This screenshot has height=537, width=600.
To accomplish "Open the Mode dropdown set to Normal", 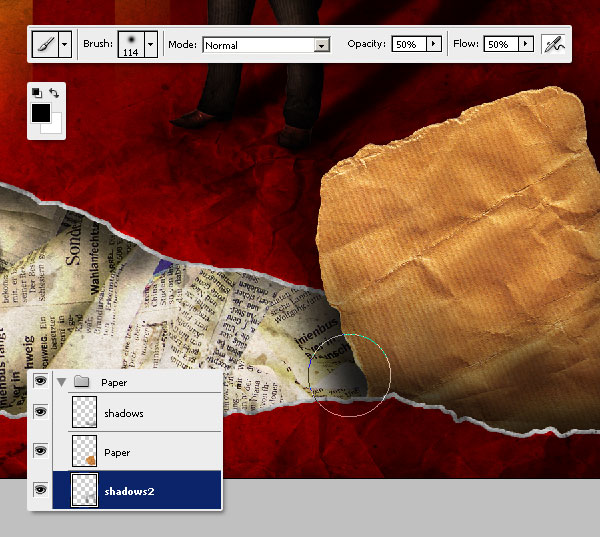I will [266, 45].
